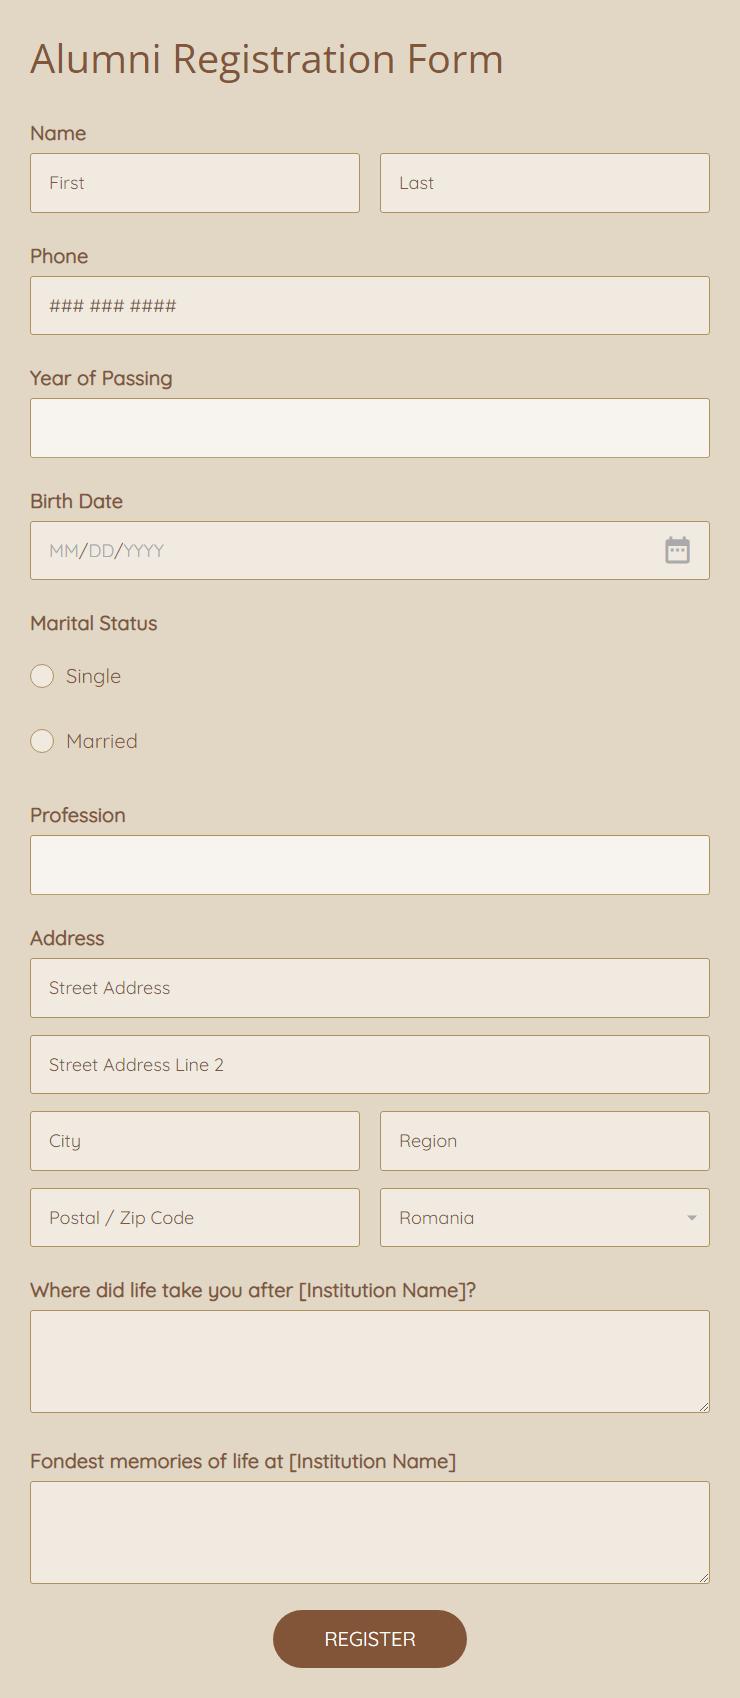This screenshot has width=740, height=1698.
Task: Click the Postal / Zip Code field
Action: click(x=195, y=1217)
